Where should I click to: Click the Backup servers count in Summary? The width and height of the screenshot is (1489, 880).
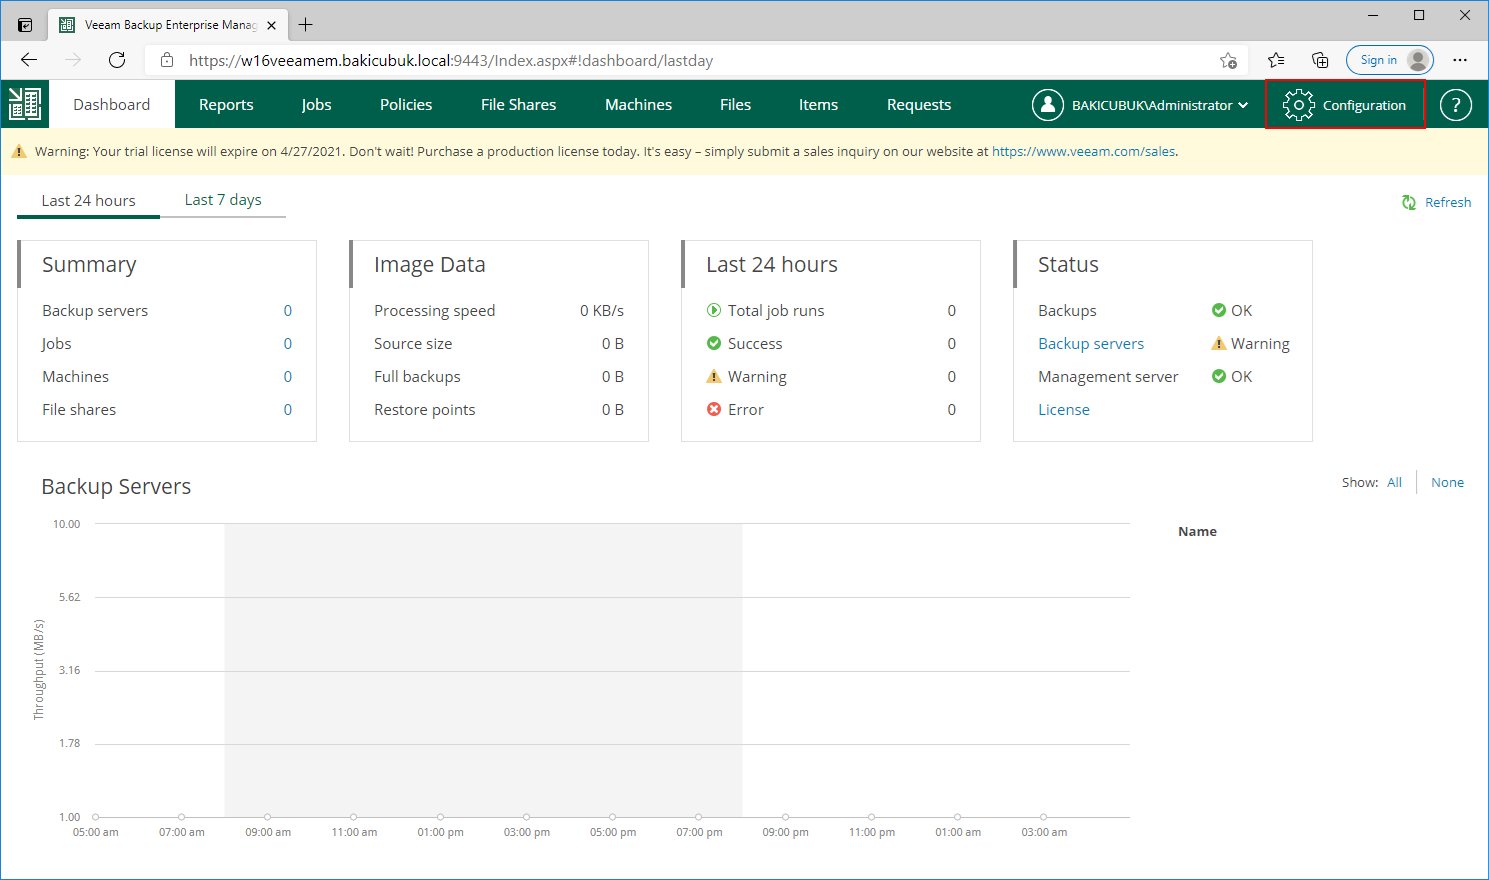(288, 310)
